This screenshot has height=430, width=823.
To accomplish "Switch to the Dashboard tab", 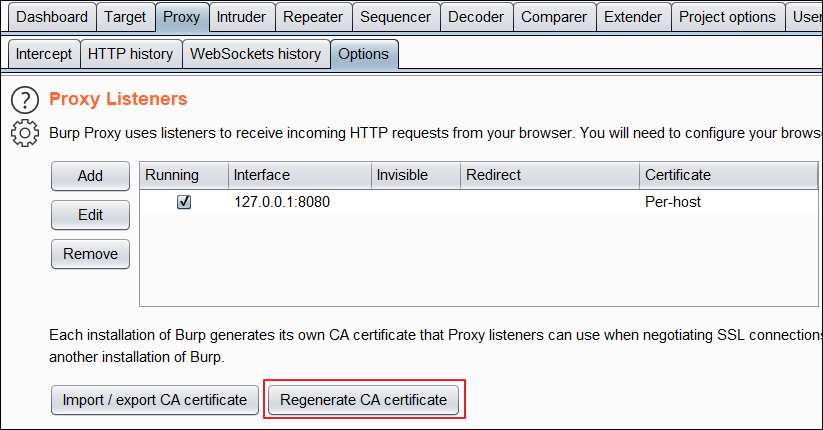I will (52, 17).
